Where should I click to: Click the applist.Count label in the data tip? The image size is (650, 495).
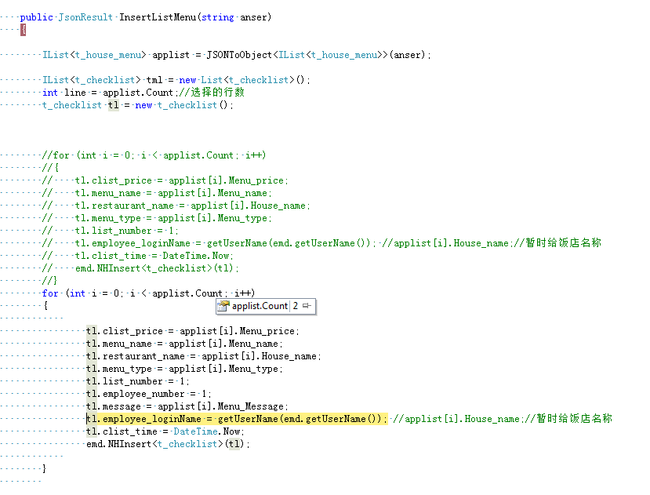point(260,306)
